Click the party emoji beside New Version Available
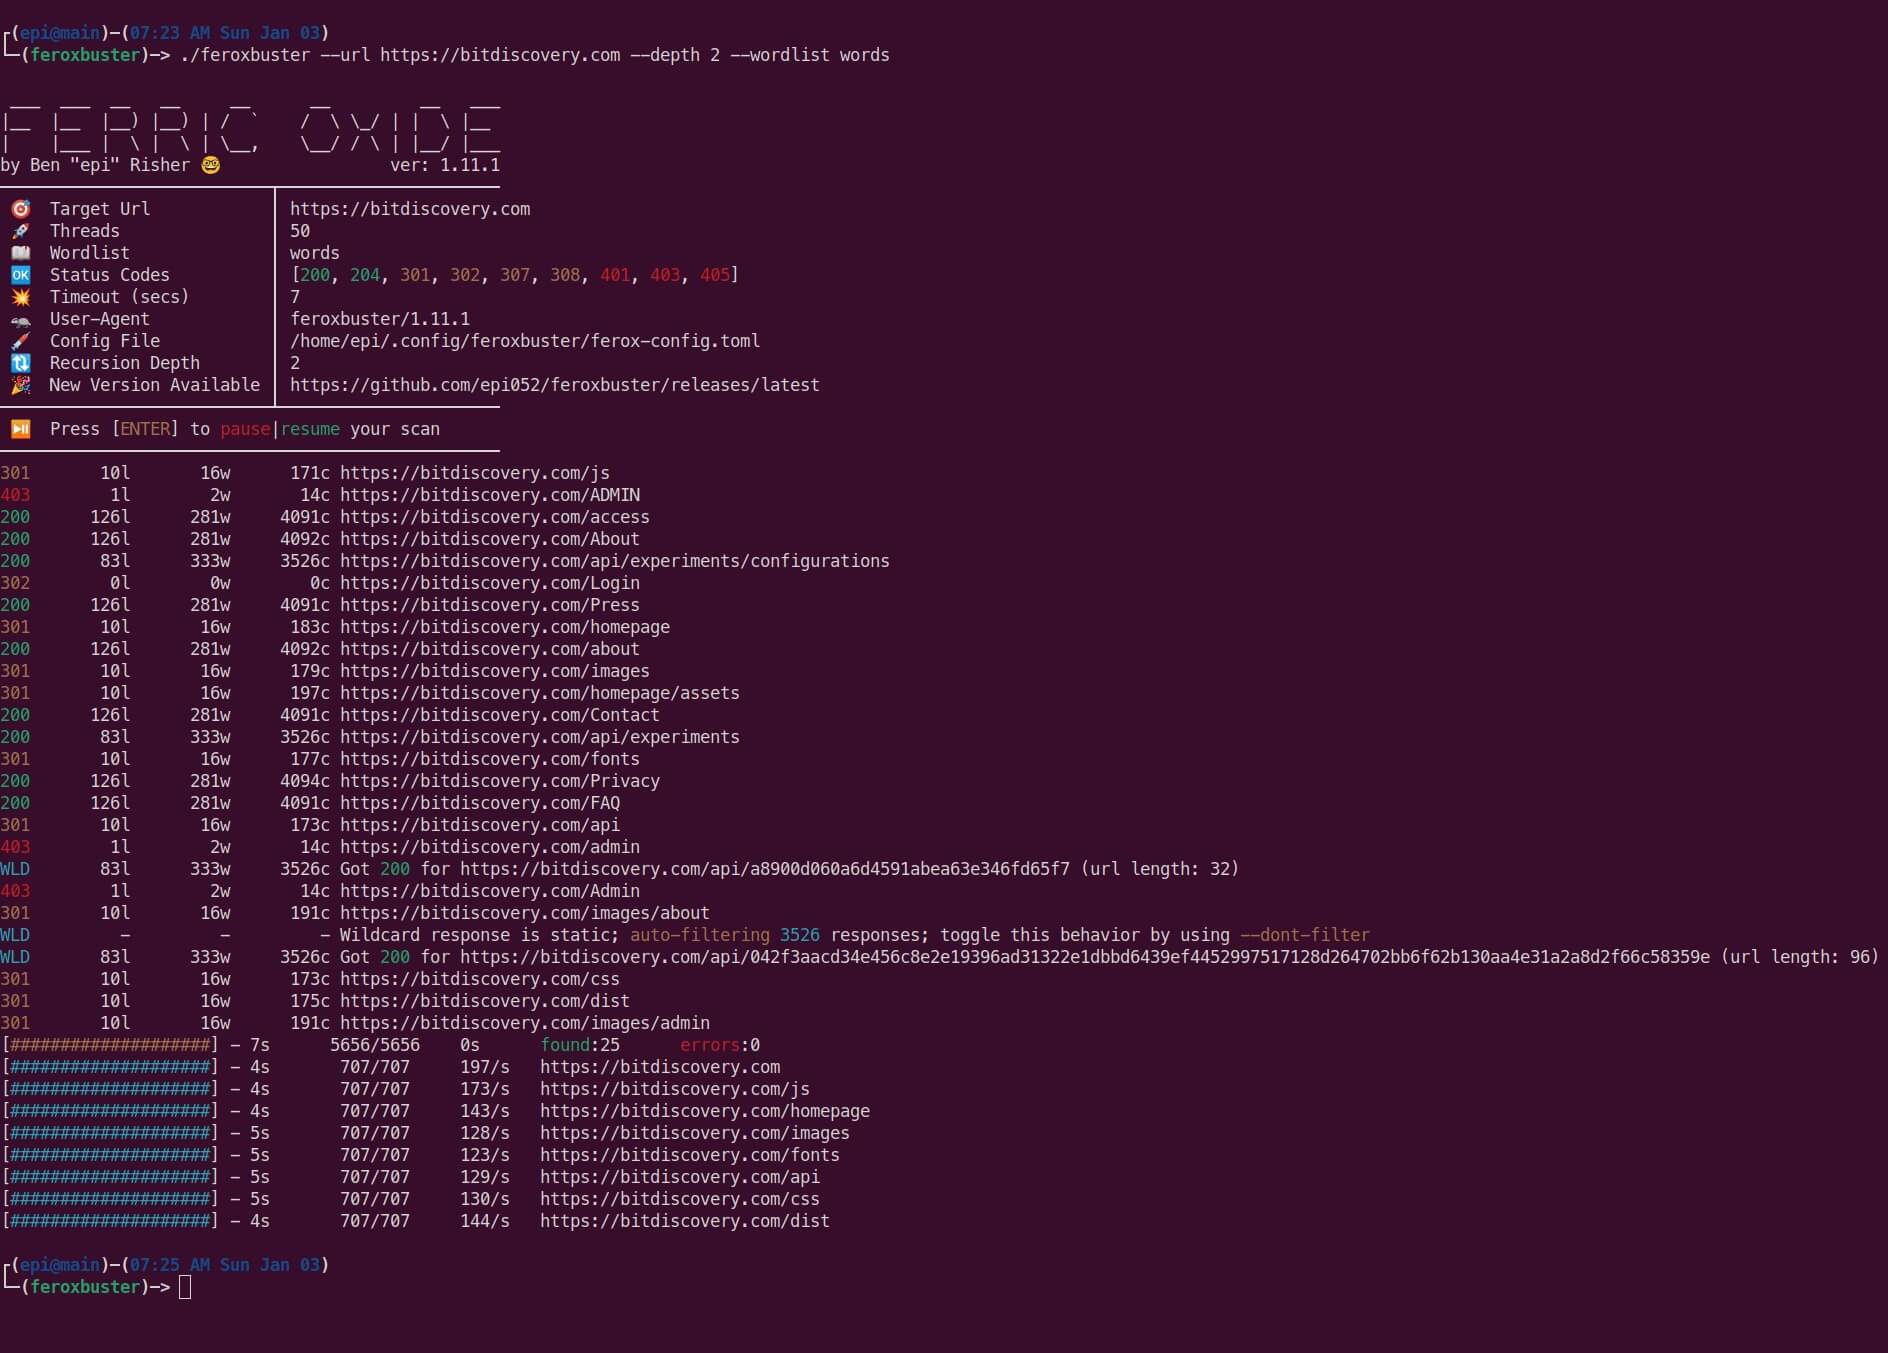The image size is (1888, 1353). tap(20, 385)
